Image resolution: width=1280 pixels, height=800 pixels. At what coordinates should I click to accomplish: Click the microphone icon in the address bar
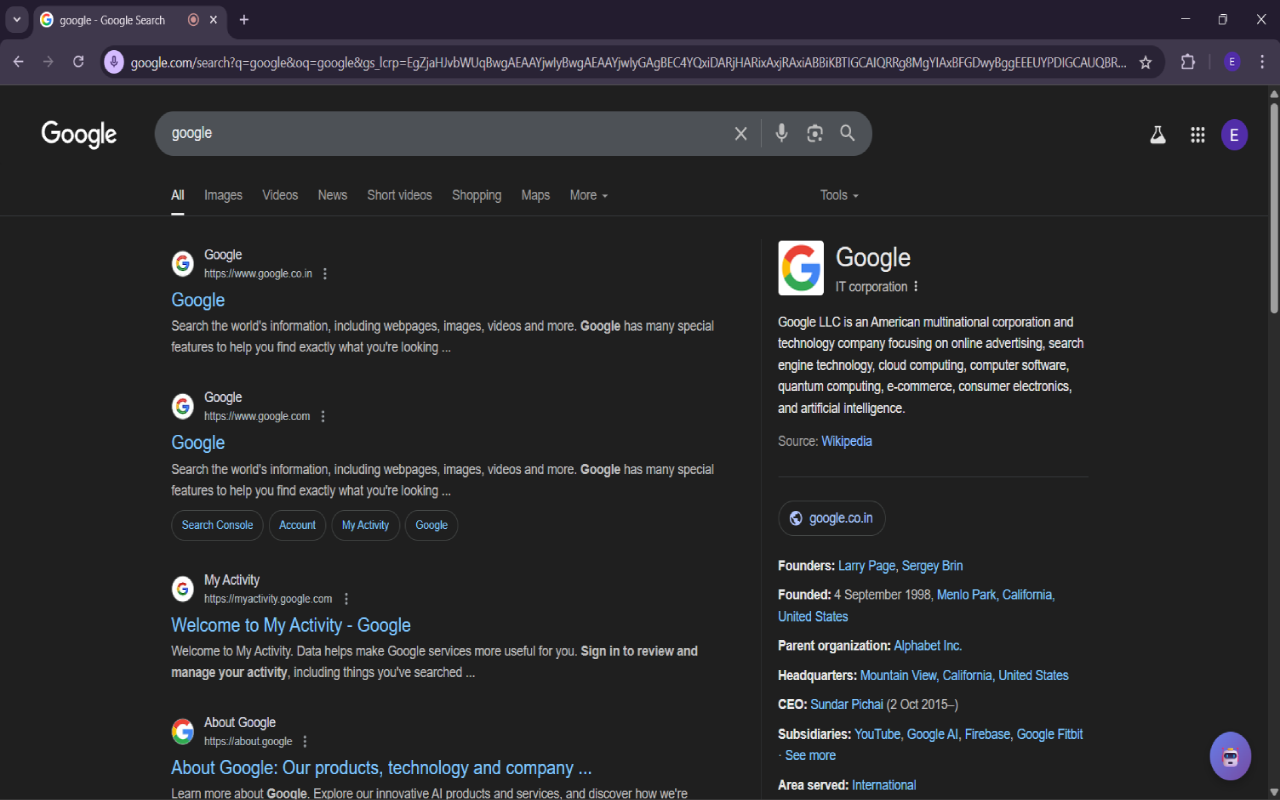click(x=114, y=62)
